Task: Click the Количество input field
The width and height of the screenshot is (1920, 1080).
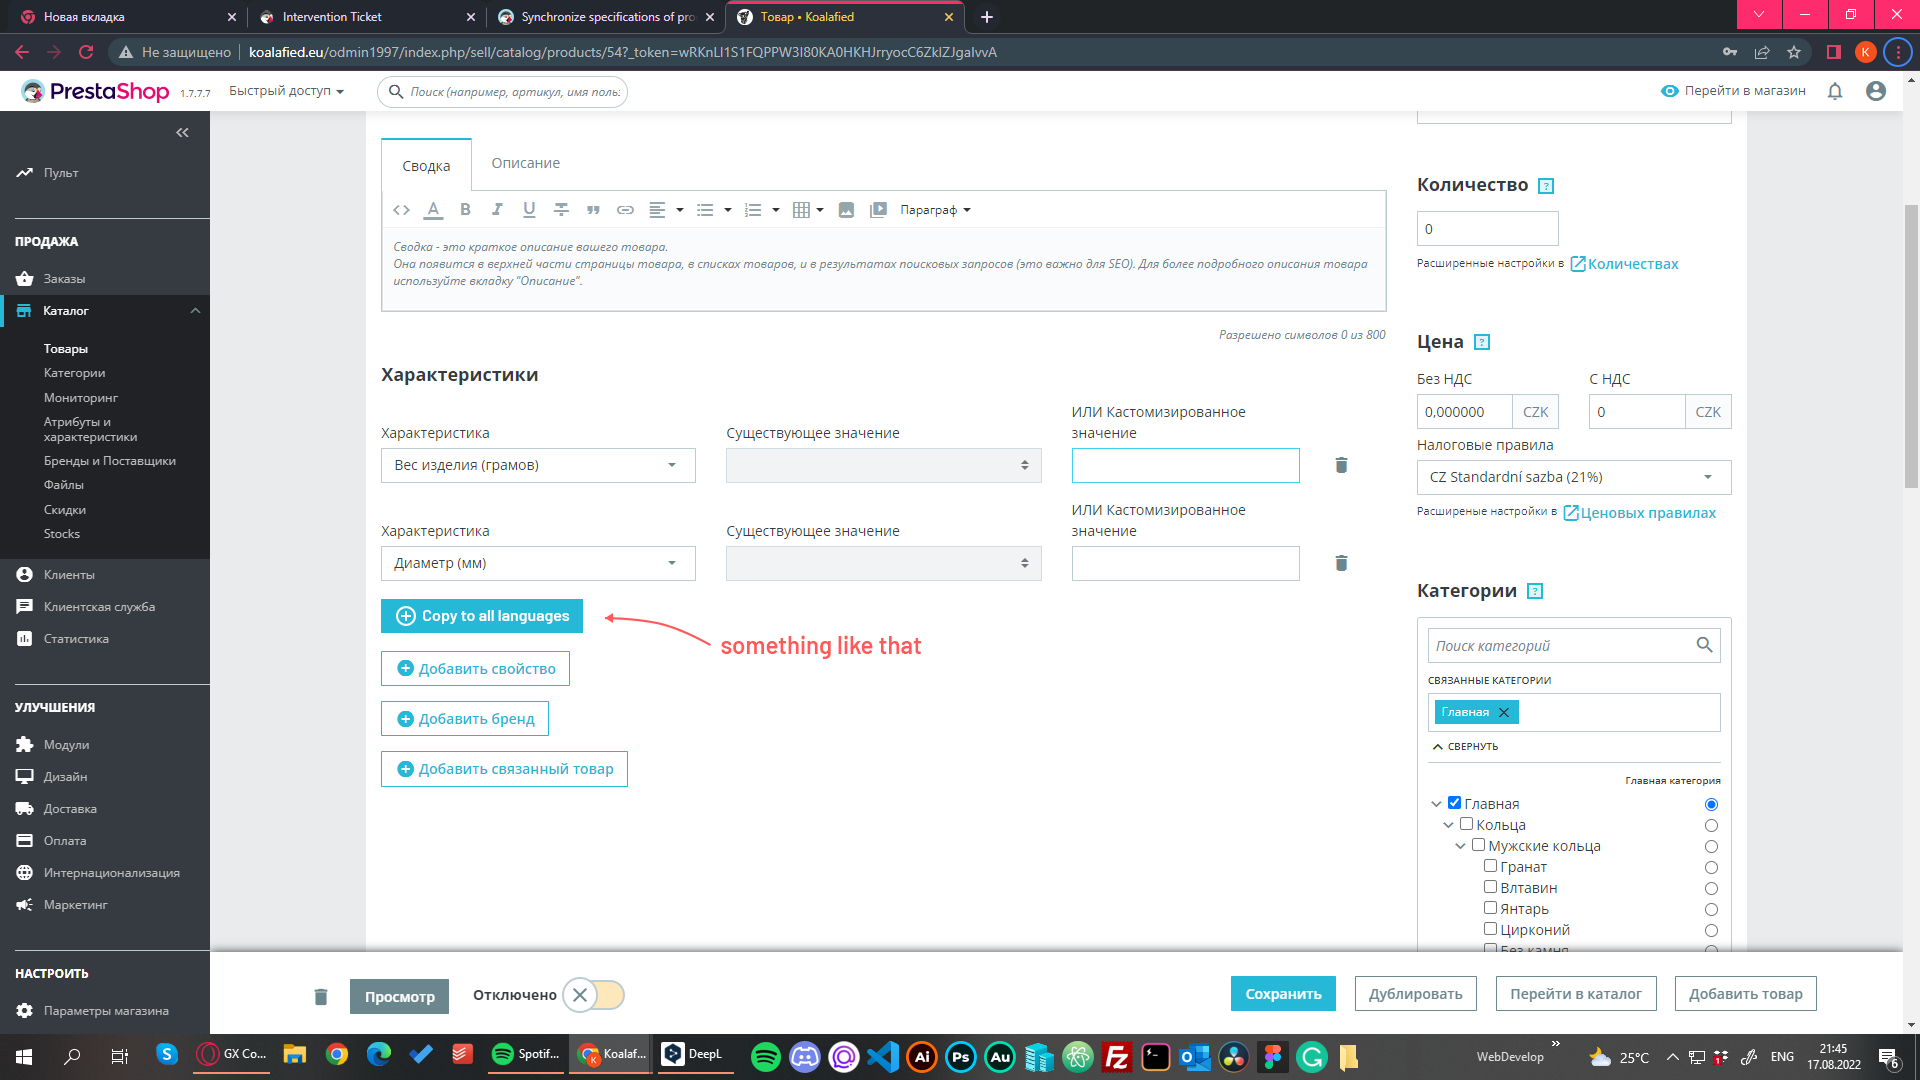Action: coord(1487,229)
